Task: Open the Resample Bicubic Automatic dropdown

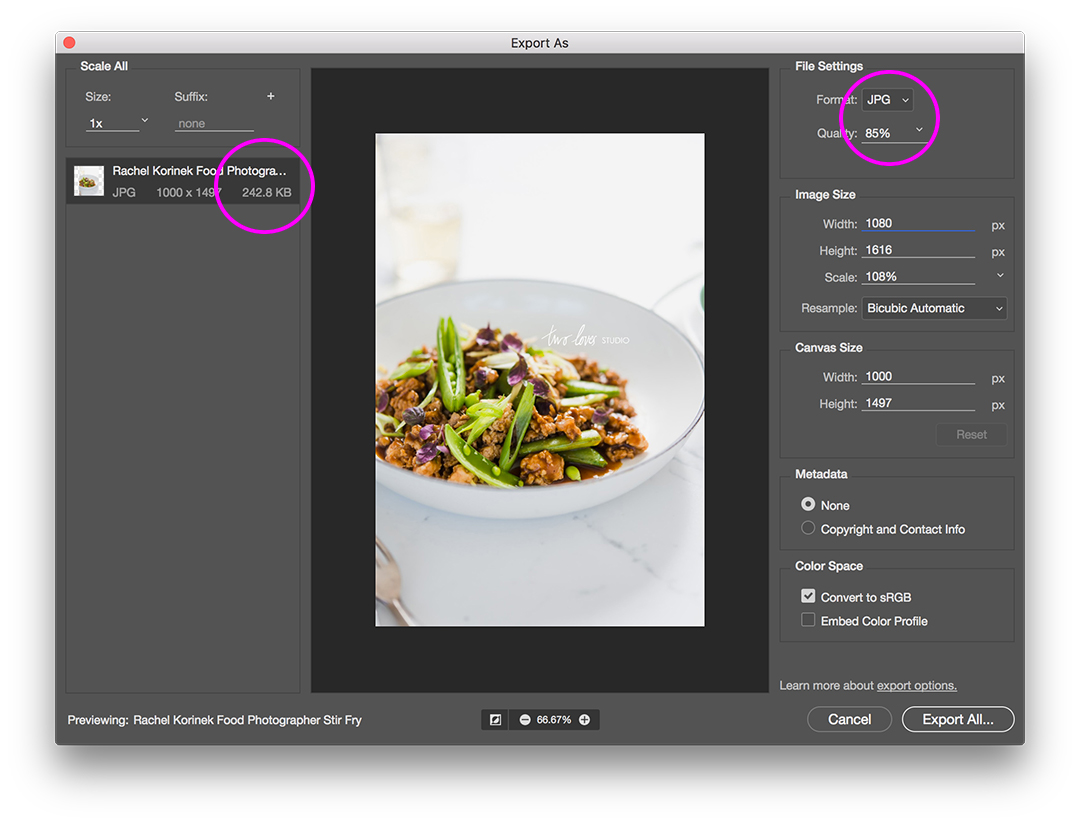Action: click(x=935, y=308)
